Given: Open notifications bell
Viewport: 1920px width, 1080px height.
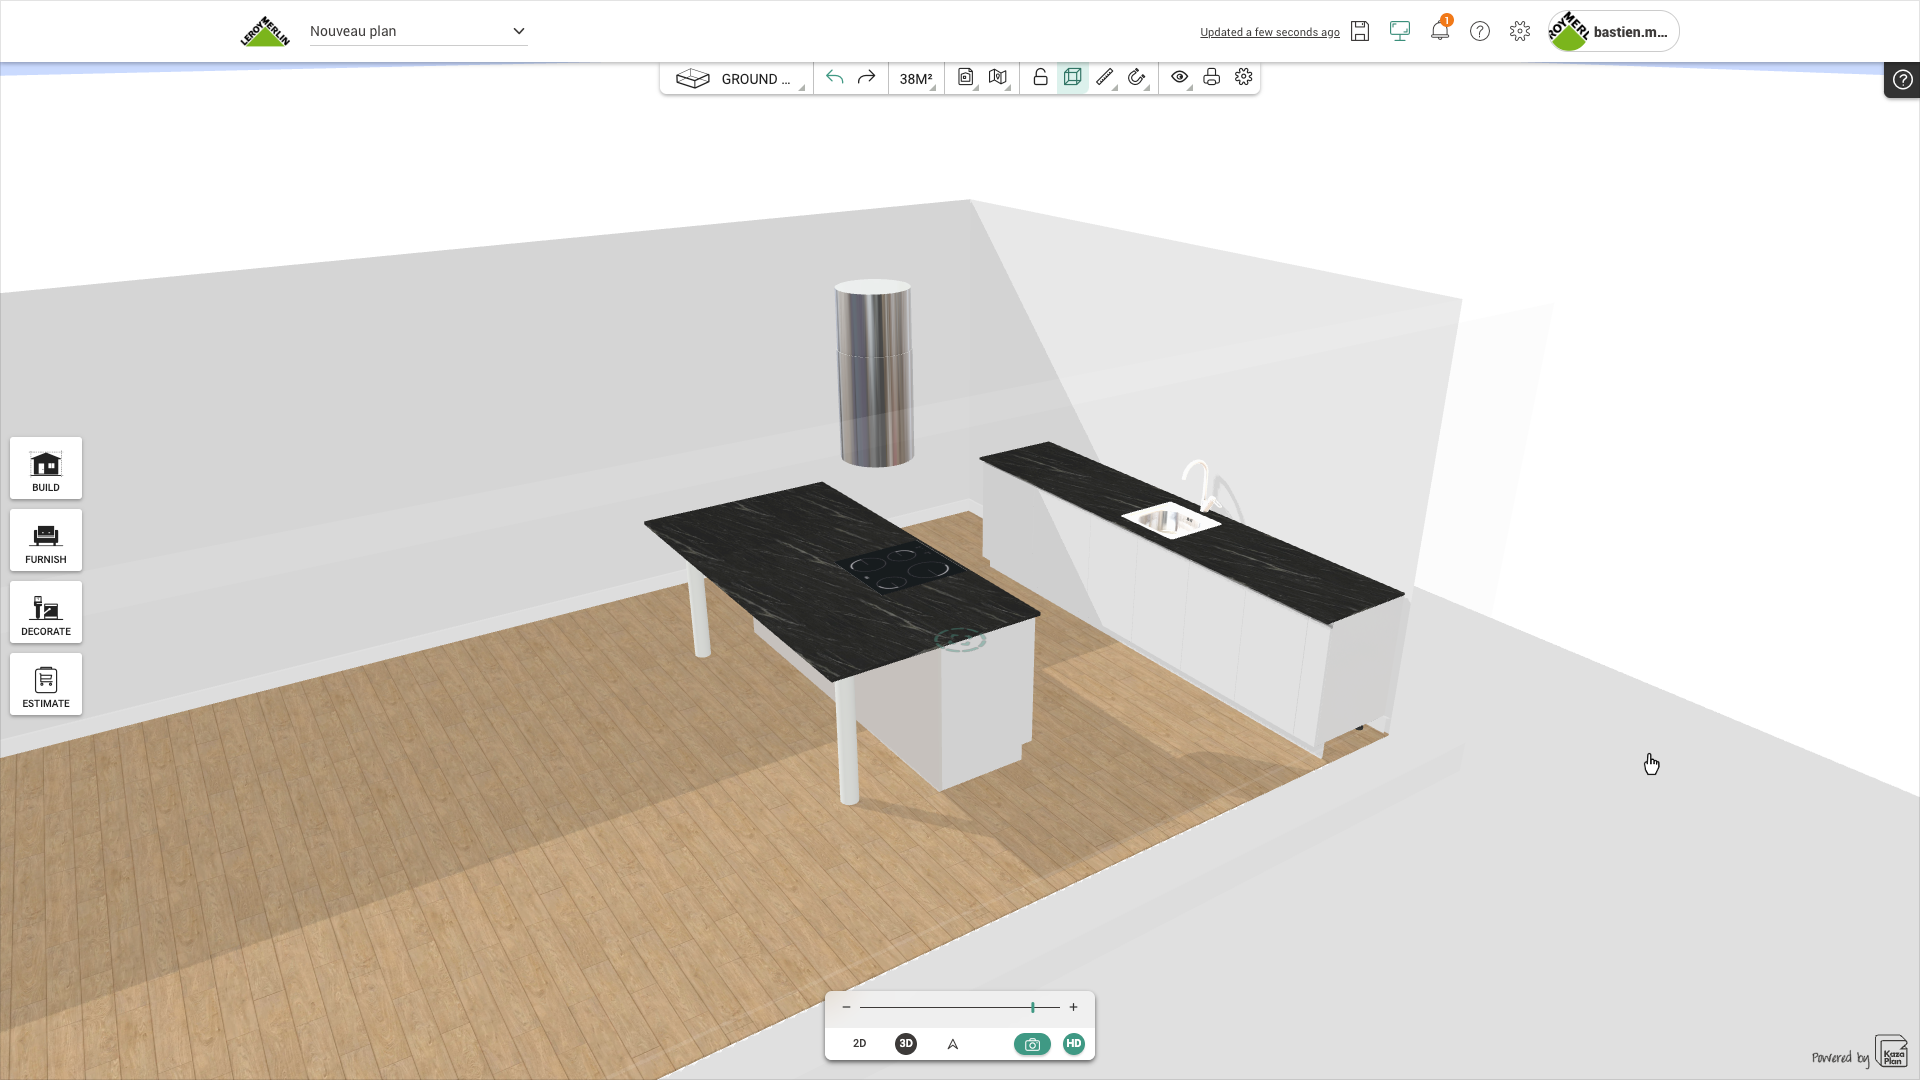Looking at the screenshot, I should (1440, 31).
